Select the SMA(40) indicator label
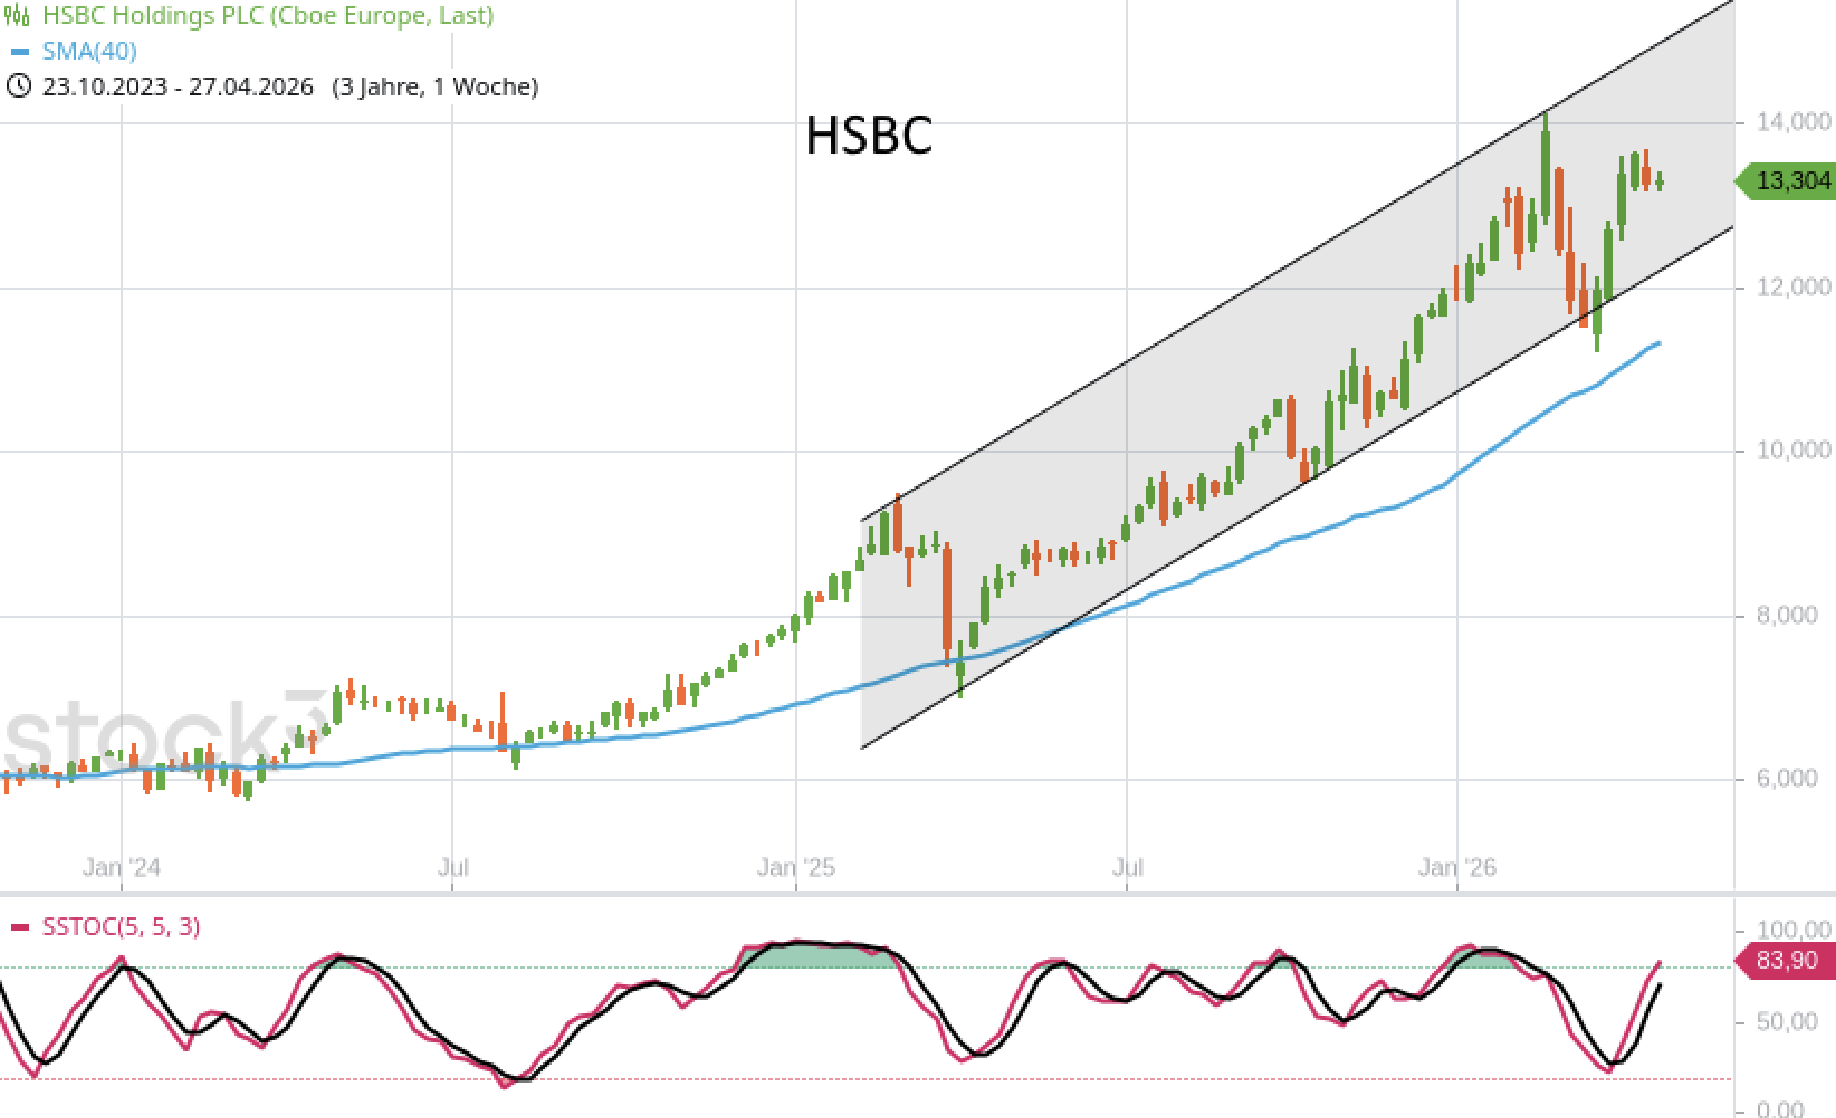This screenshot has height=1118, width=1836. [x=89, y=52]
